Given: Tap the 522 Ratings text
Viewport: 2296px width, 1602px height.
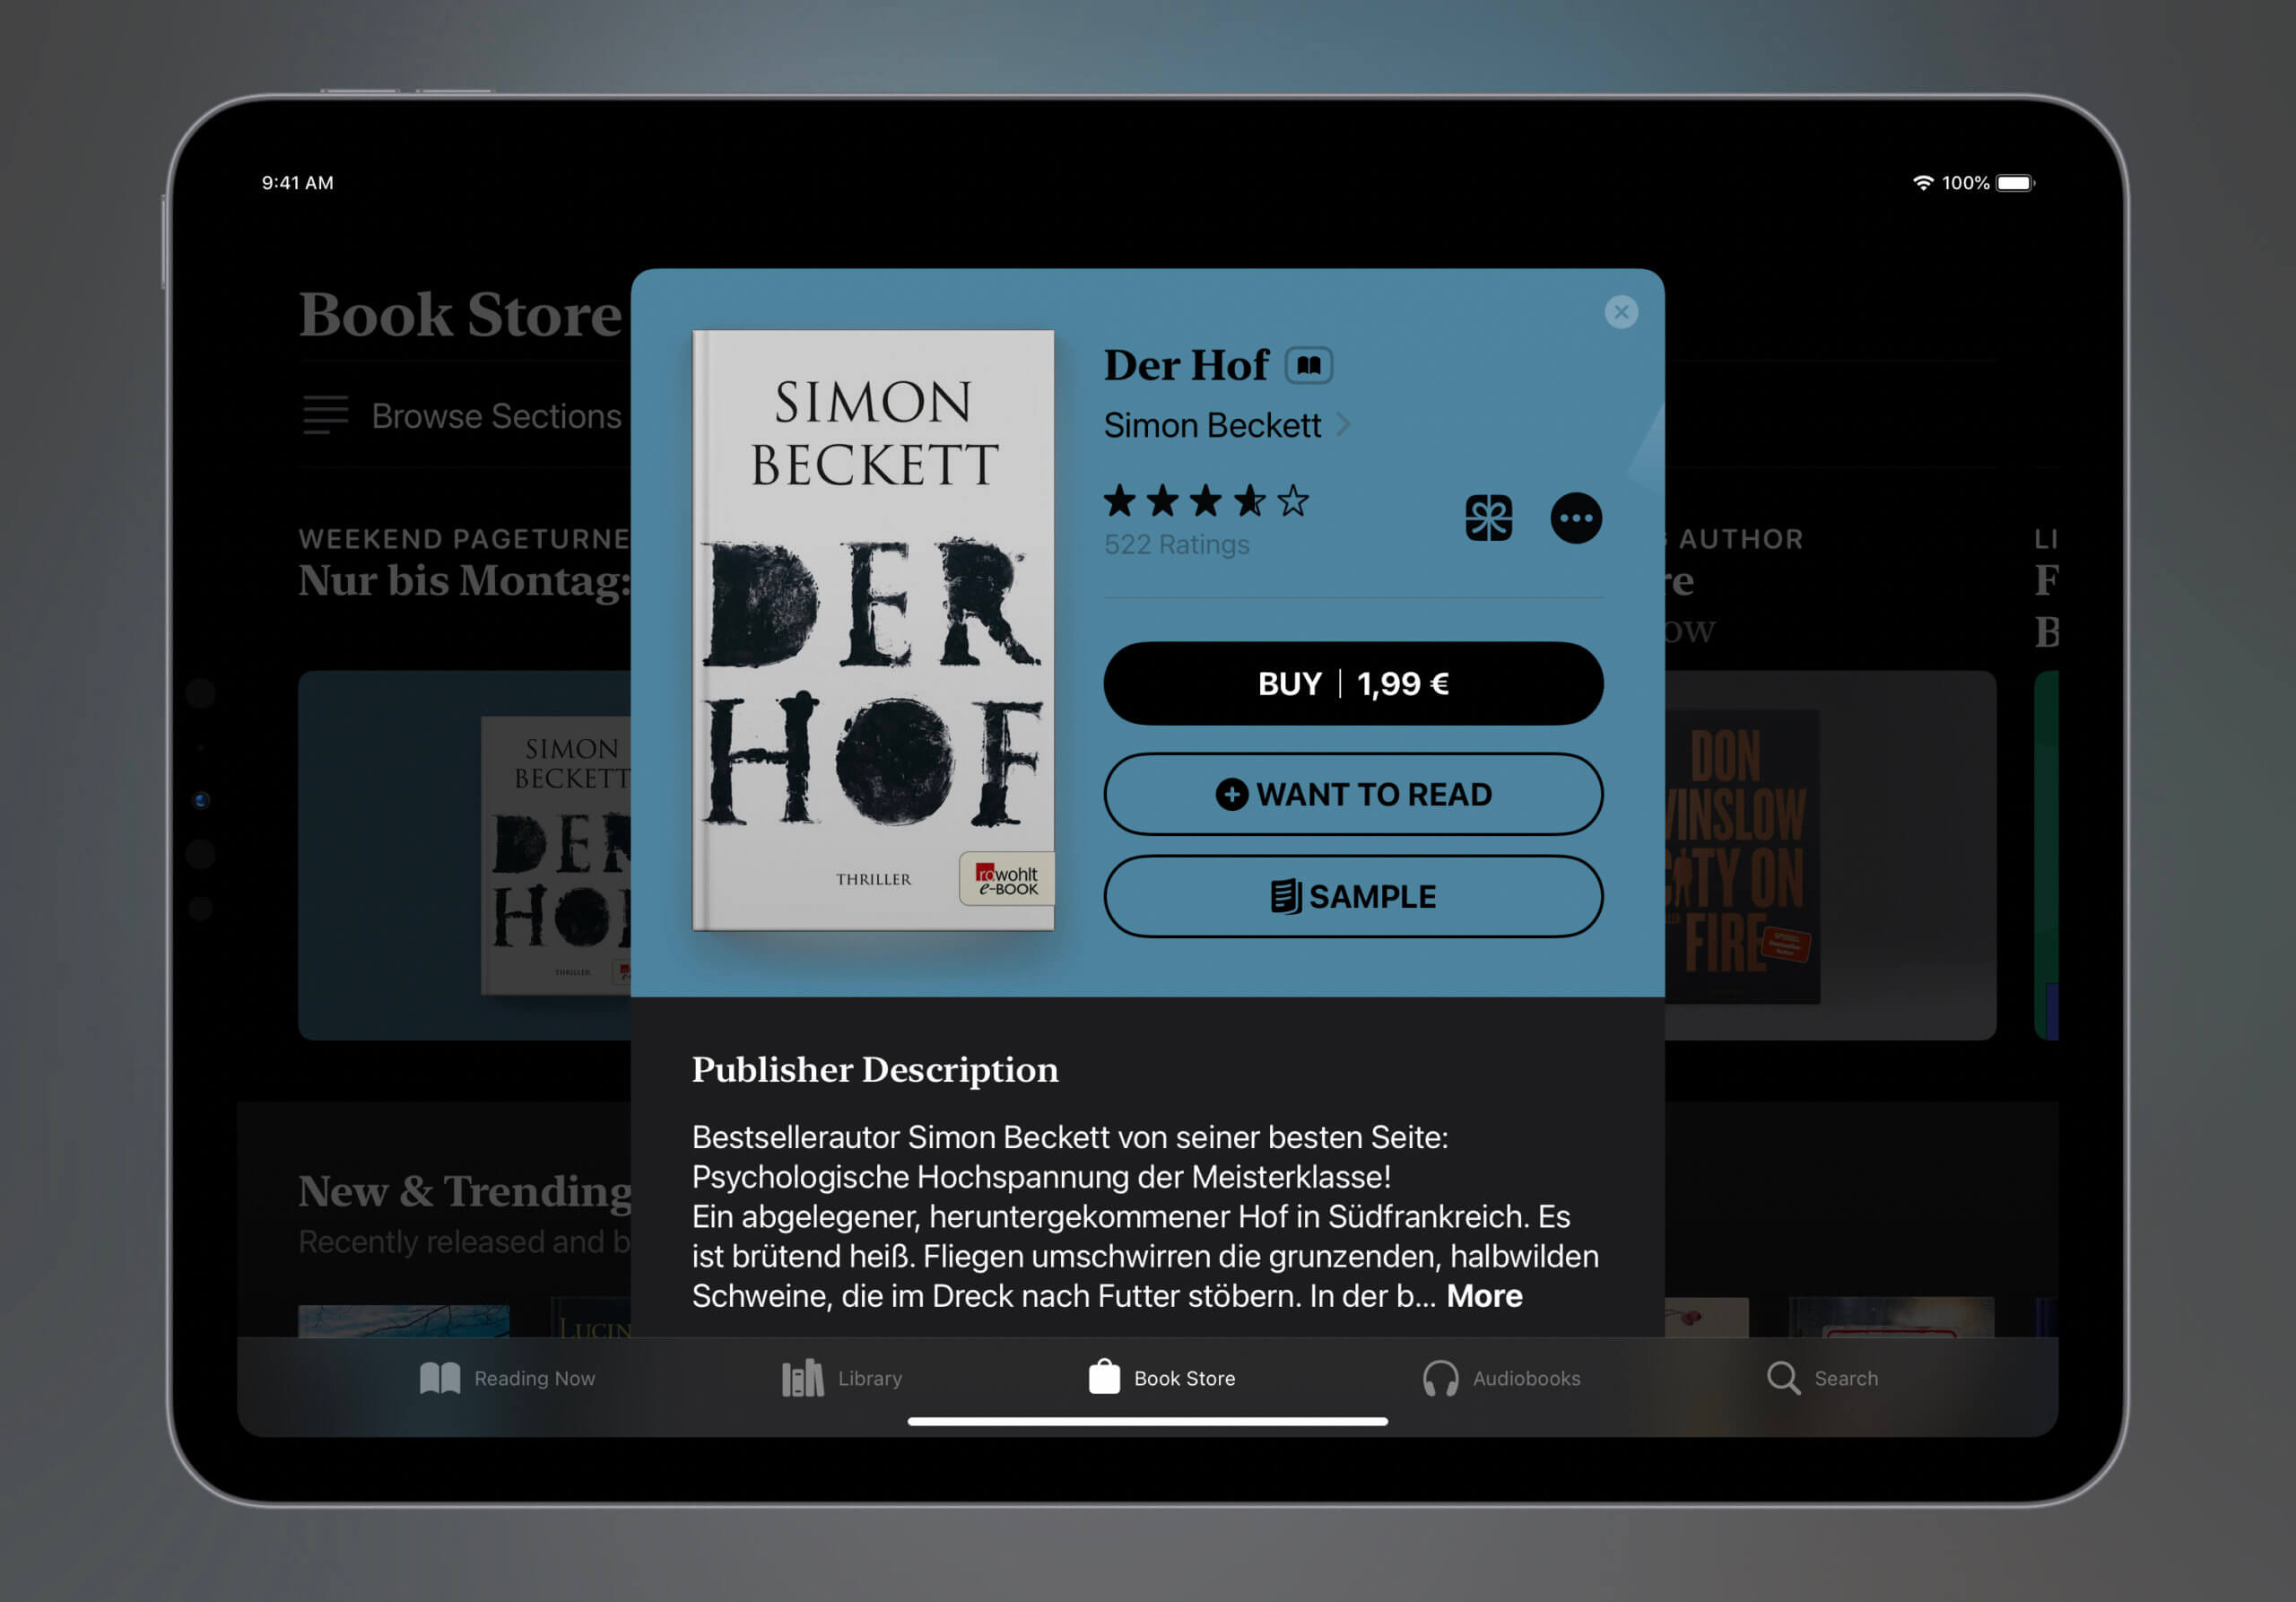Looking at the screenshot, I should point(1176,545).
